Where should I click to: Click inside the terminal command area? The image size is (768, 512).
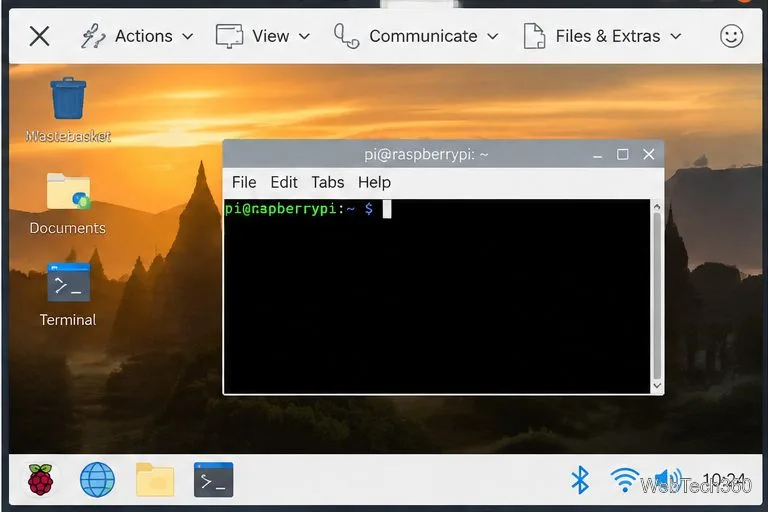pos(437,296)
